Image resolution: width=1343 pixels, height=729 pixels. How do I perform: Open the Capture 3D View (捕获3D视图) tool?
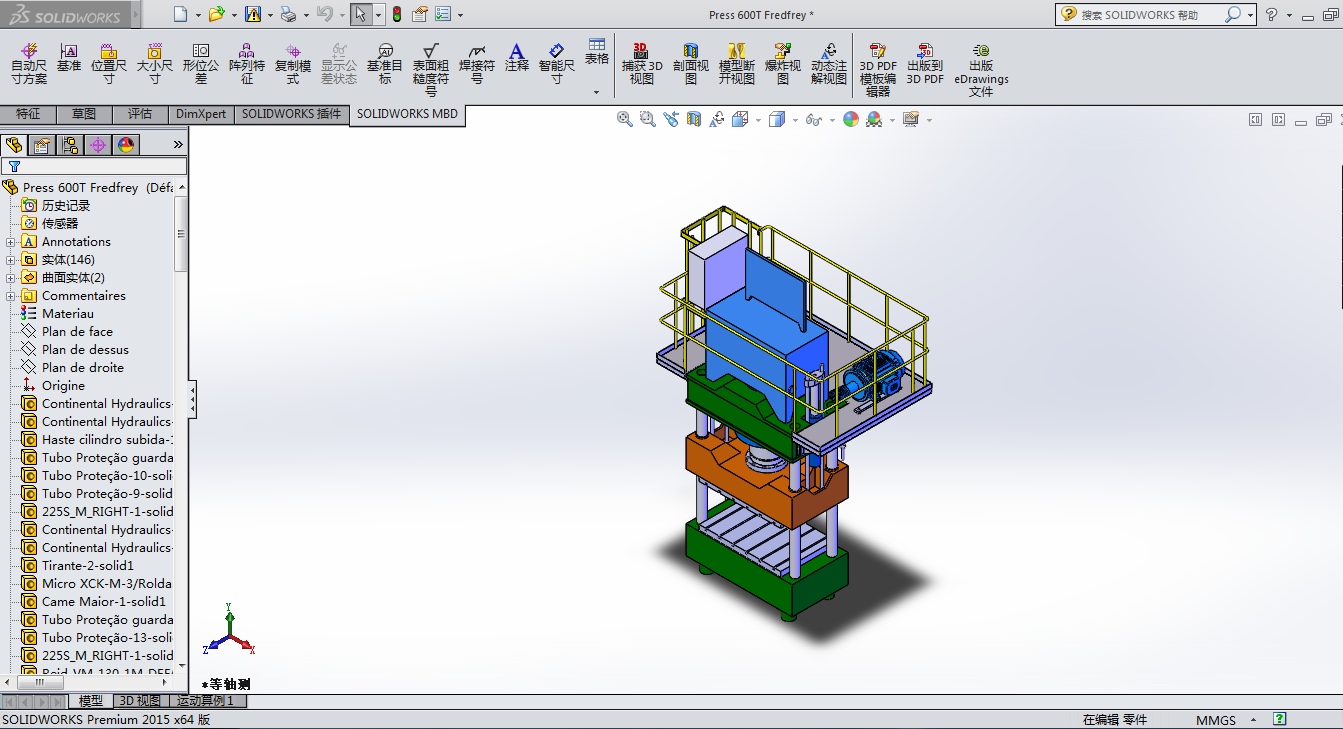point(641,63)
